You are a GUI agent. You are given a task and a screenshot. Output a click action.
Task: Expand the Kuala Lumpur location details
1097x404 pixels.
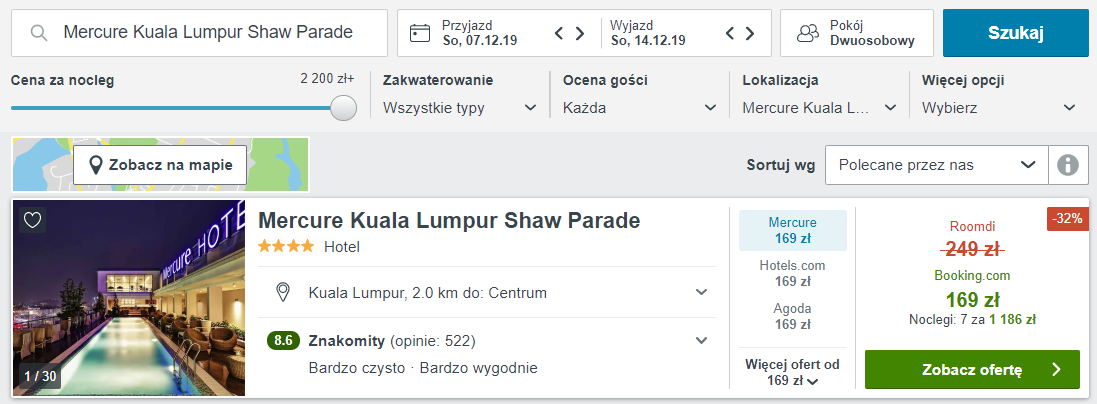pyautogui.click(x=701, y=292)
